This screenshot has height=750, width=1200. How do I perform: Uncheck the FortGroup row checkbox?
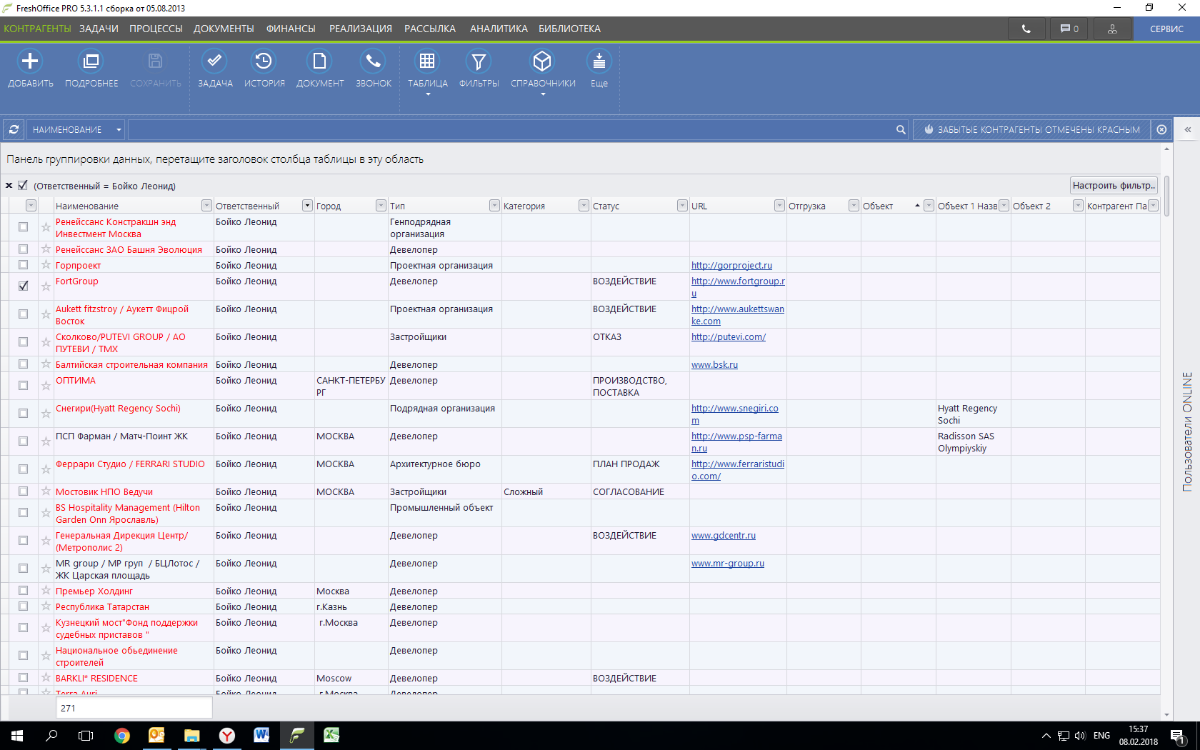coord(23,286)
